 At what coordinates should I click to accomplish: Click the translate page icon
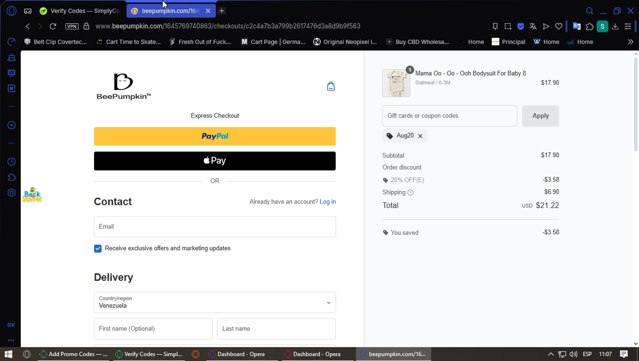click(x=533, y=26)
